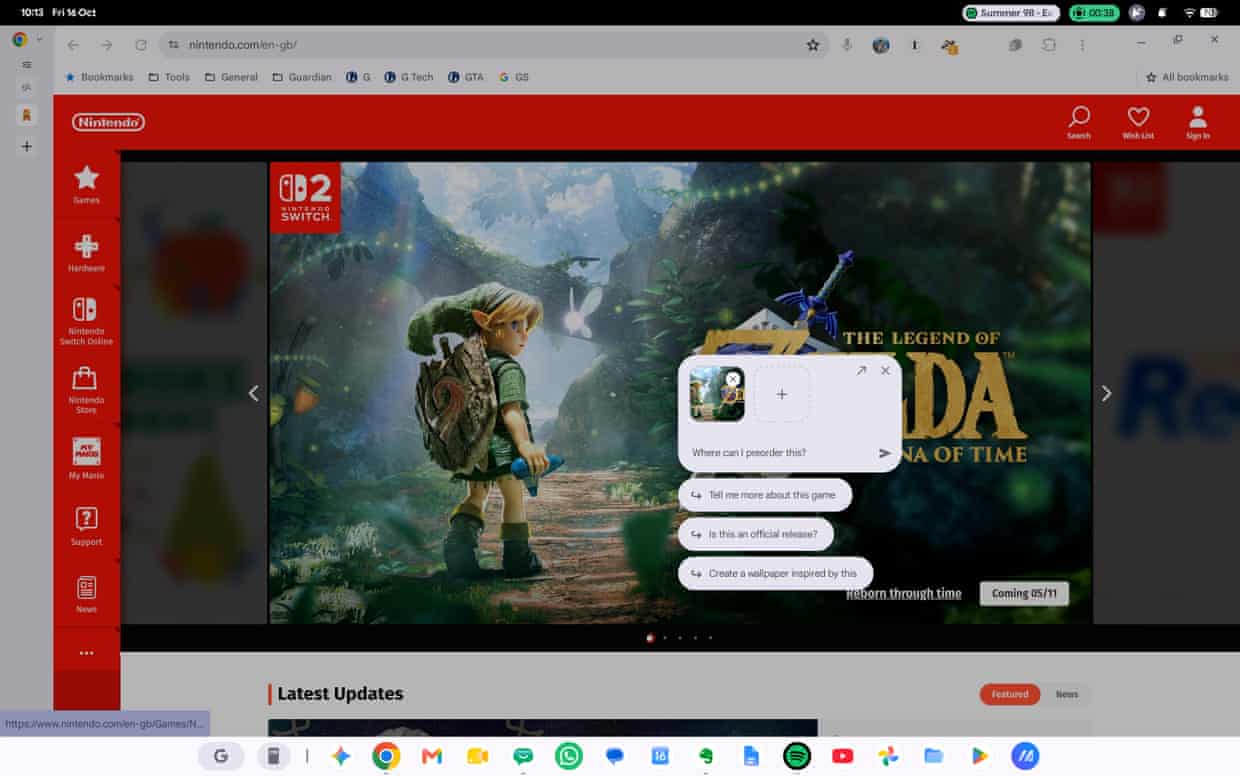Select the third carousel dot indicator
The width and height of the screenshot is (1240, 776).
tap(680, 637)
